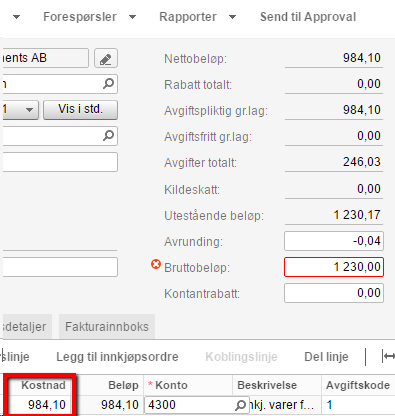Screen dimensions: 395x416
Task: Click the Kostnad cell value 984,10
Action: point(47,405)
